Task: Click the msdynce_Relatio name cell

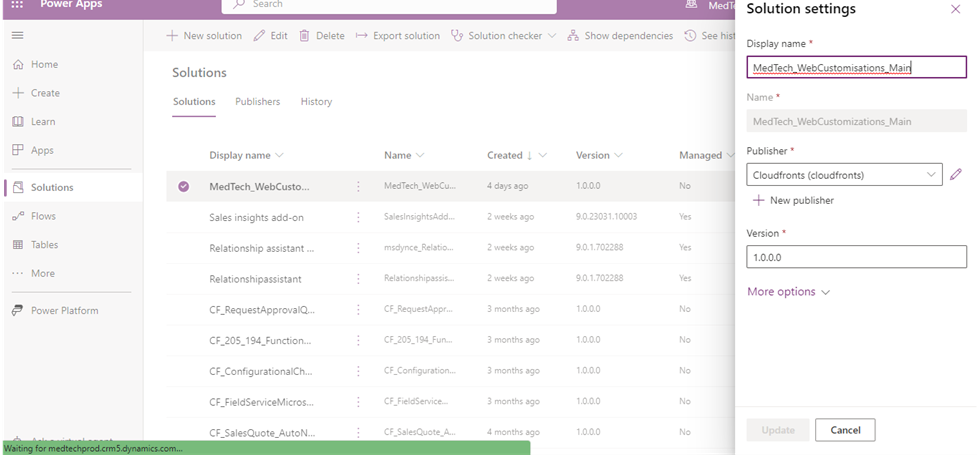Action: pyautogui.click(x=420, y=247)
